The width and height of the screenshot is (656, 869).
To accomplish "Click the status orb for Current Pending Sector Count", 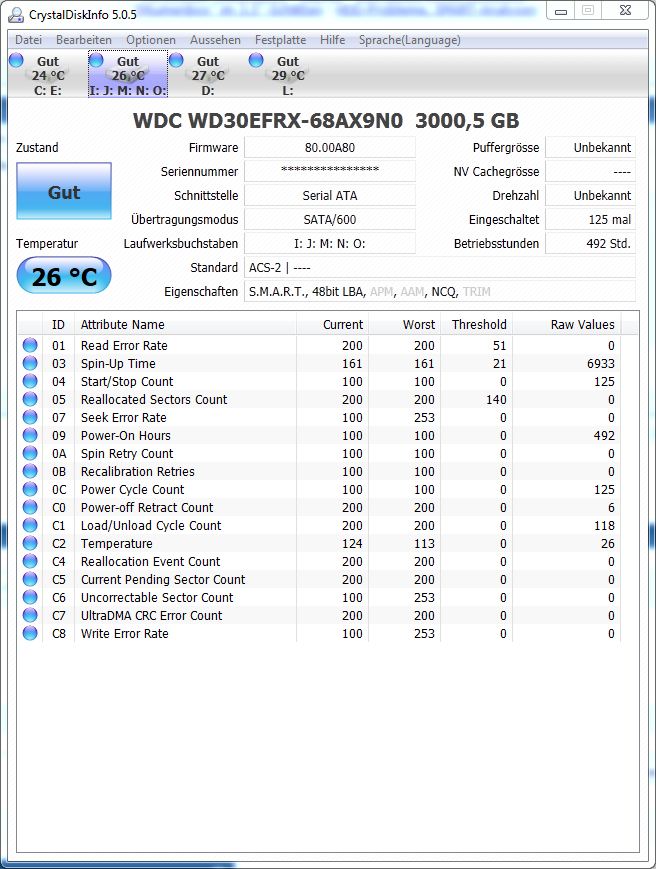I will tap(30, 580).
